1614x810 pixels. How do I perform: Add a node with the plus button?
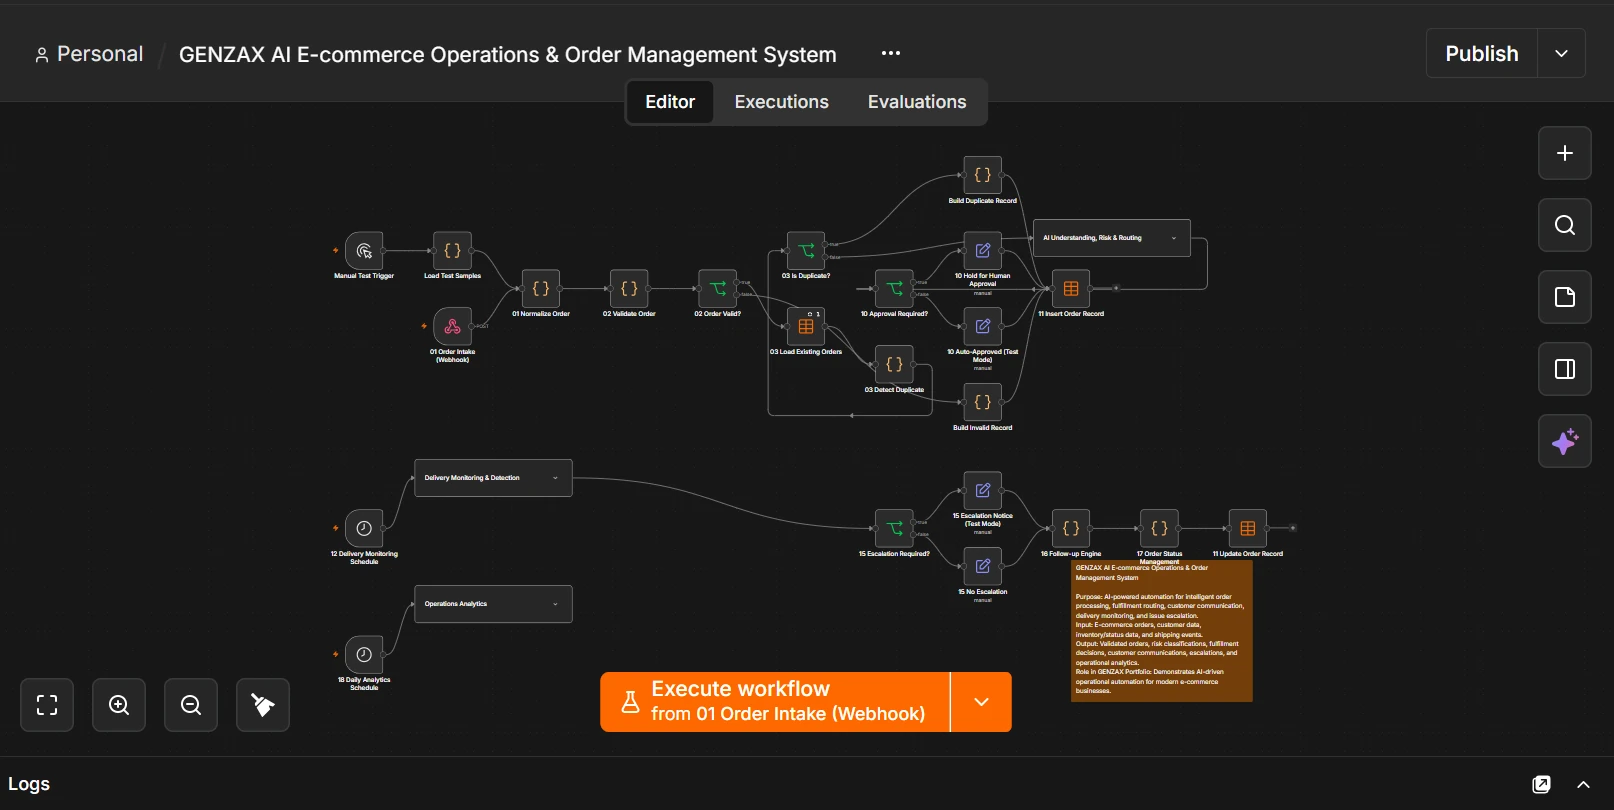(x=1565, y=153)
